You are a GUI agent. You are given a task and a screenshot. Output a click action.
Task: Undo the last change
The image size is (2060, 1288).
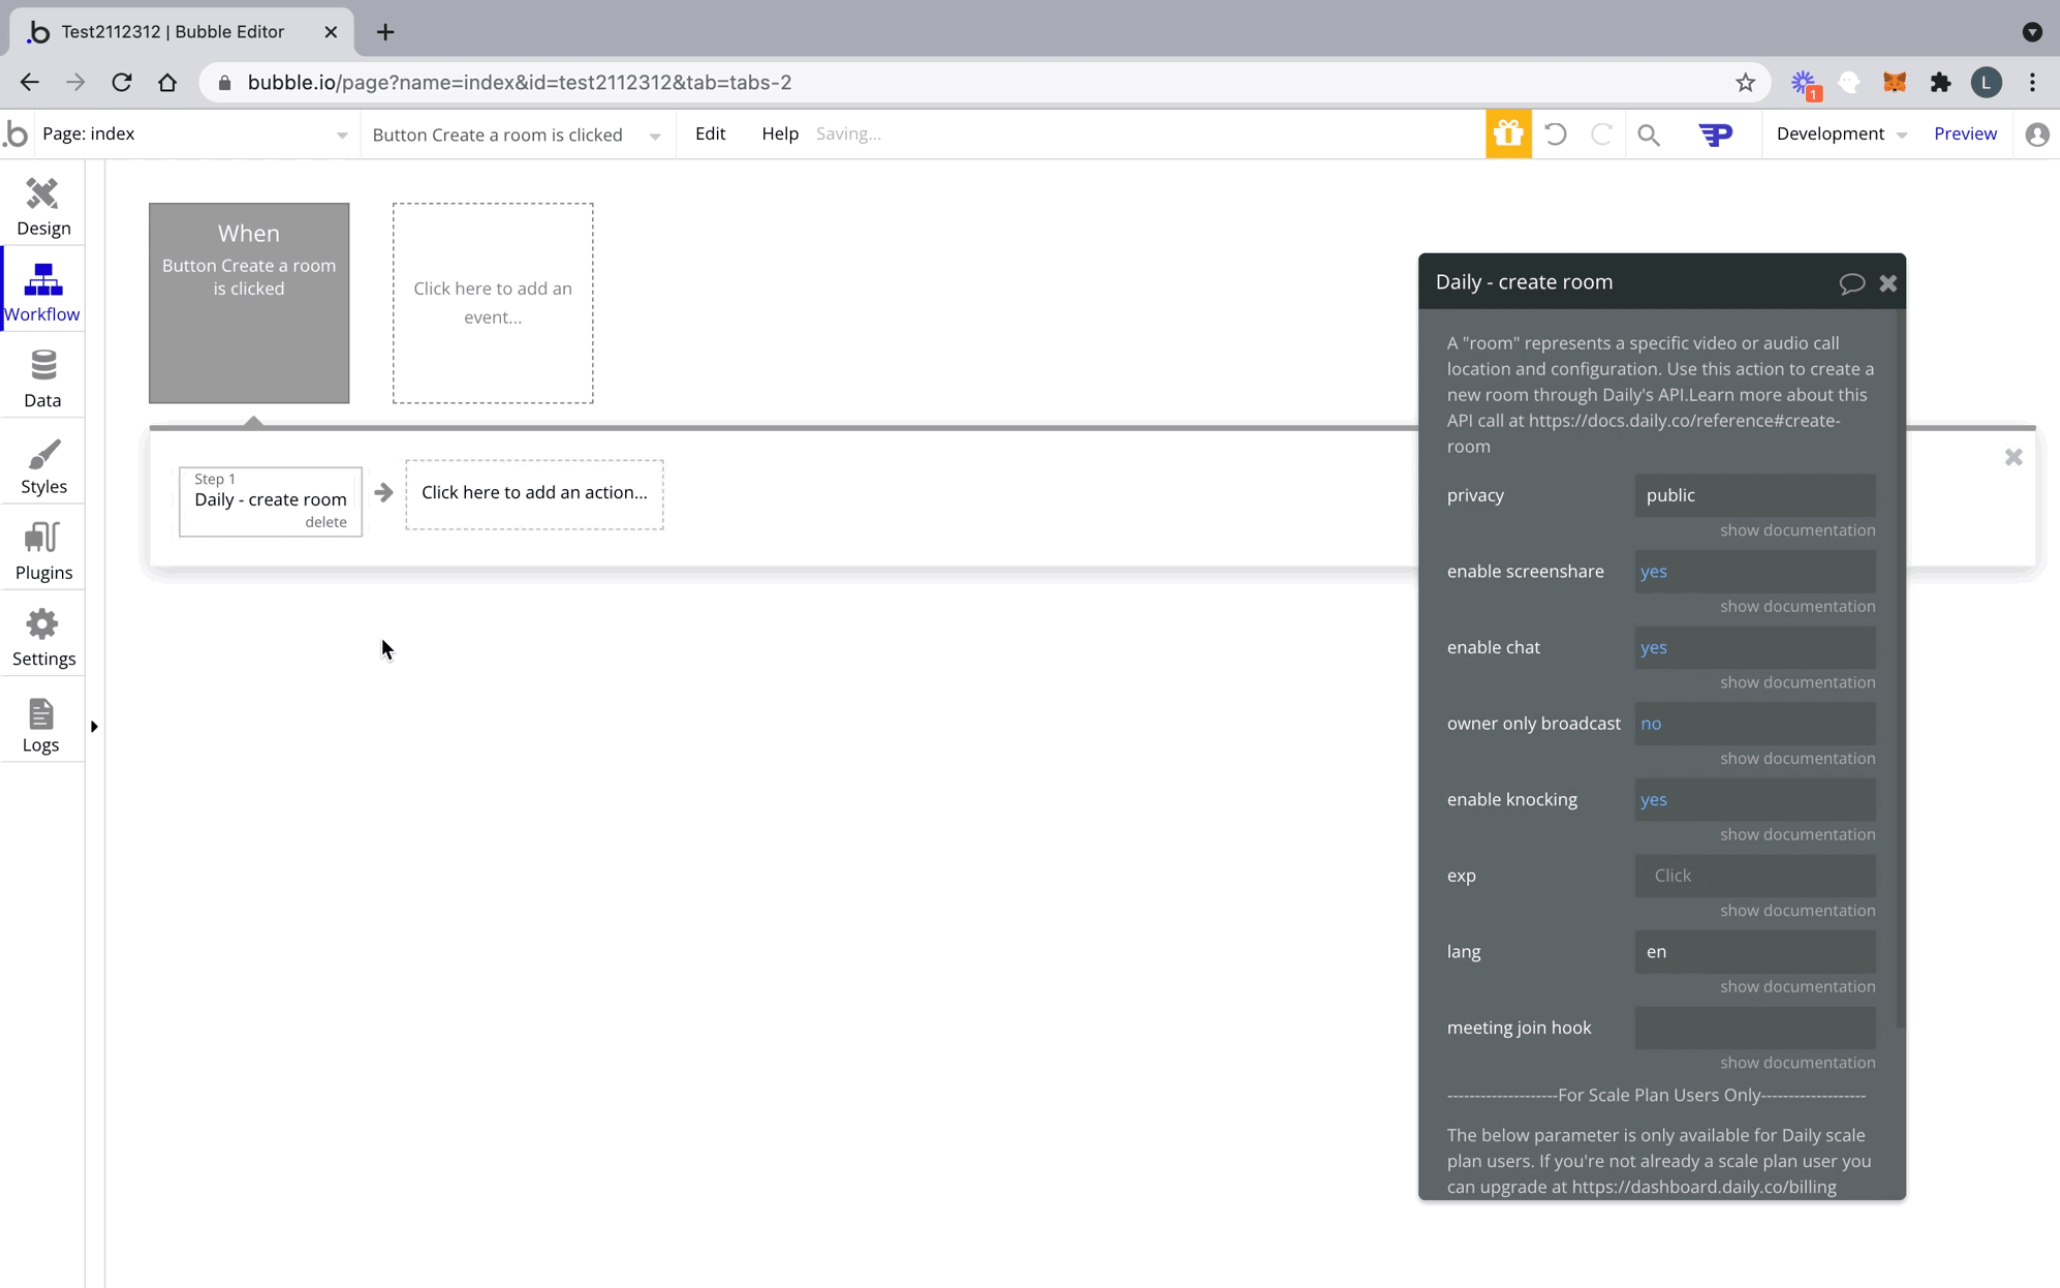pyautogui.click(x=1555, y=133)
